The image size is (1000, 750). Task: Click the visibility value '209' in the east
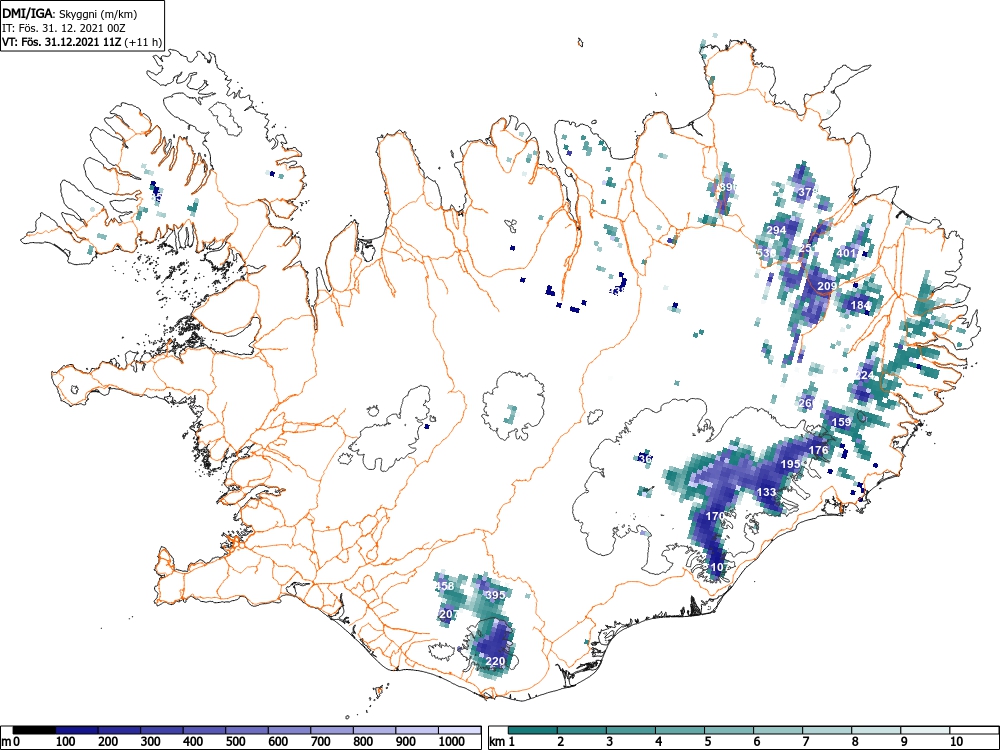[x=827, y=286]
